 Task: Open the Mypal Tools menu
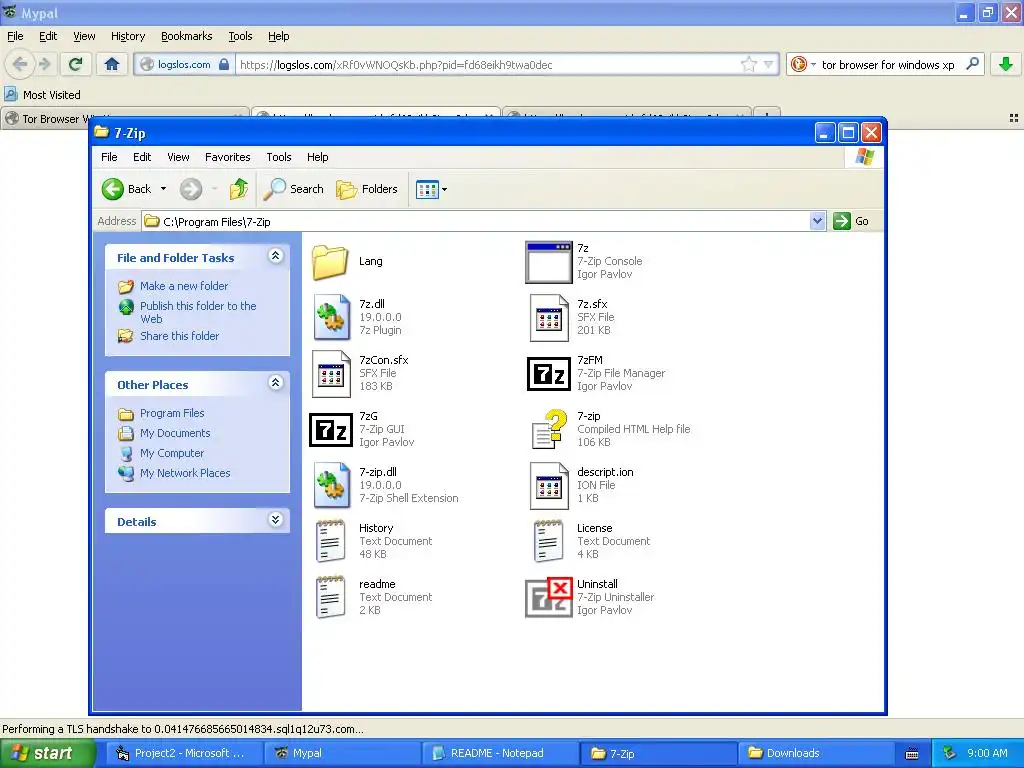pyautogui.click(x=240, y=36)
